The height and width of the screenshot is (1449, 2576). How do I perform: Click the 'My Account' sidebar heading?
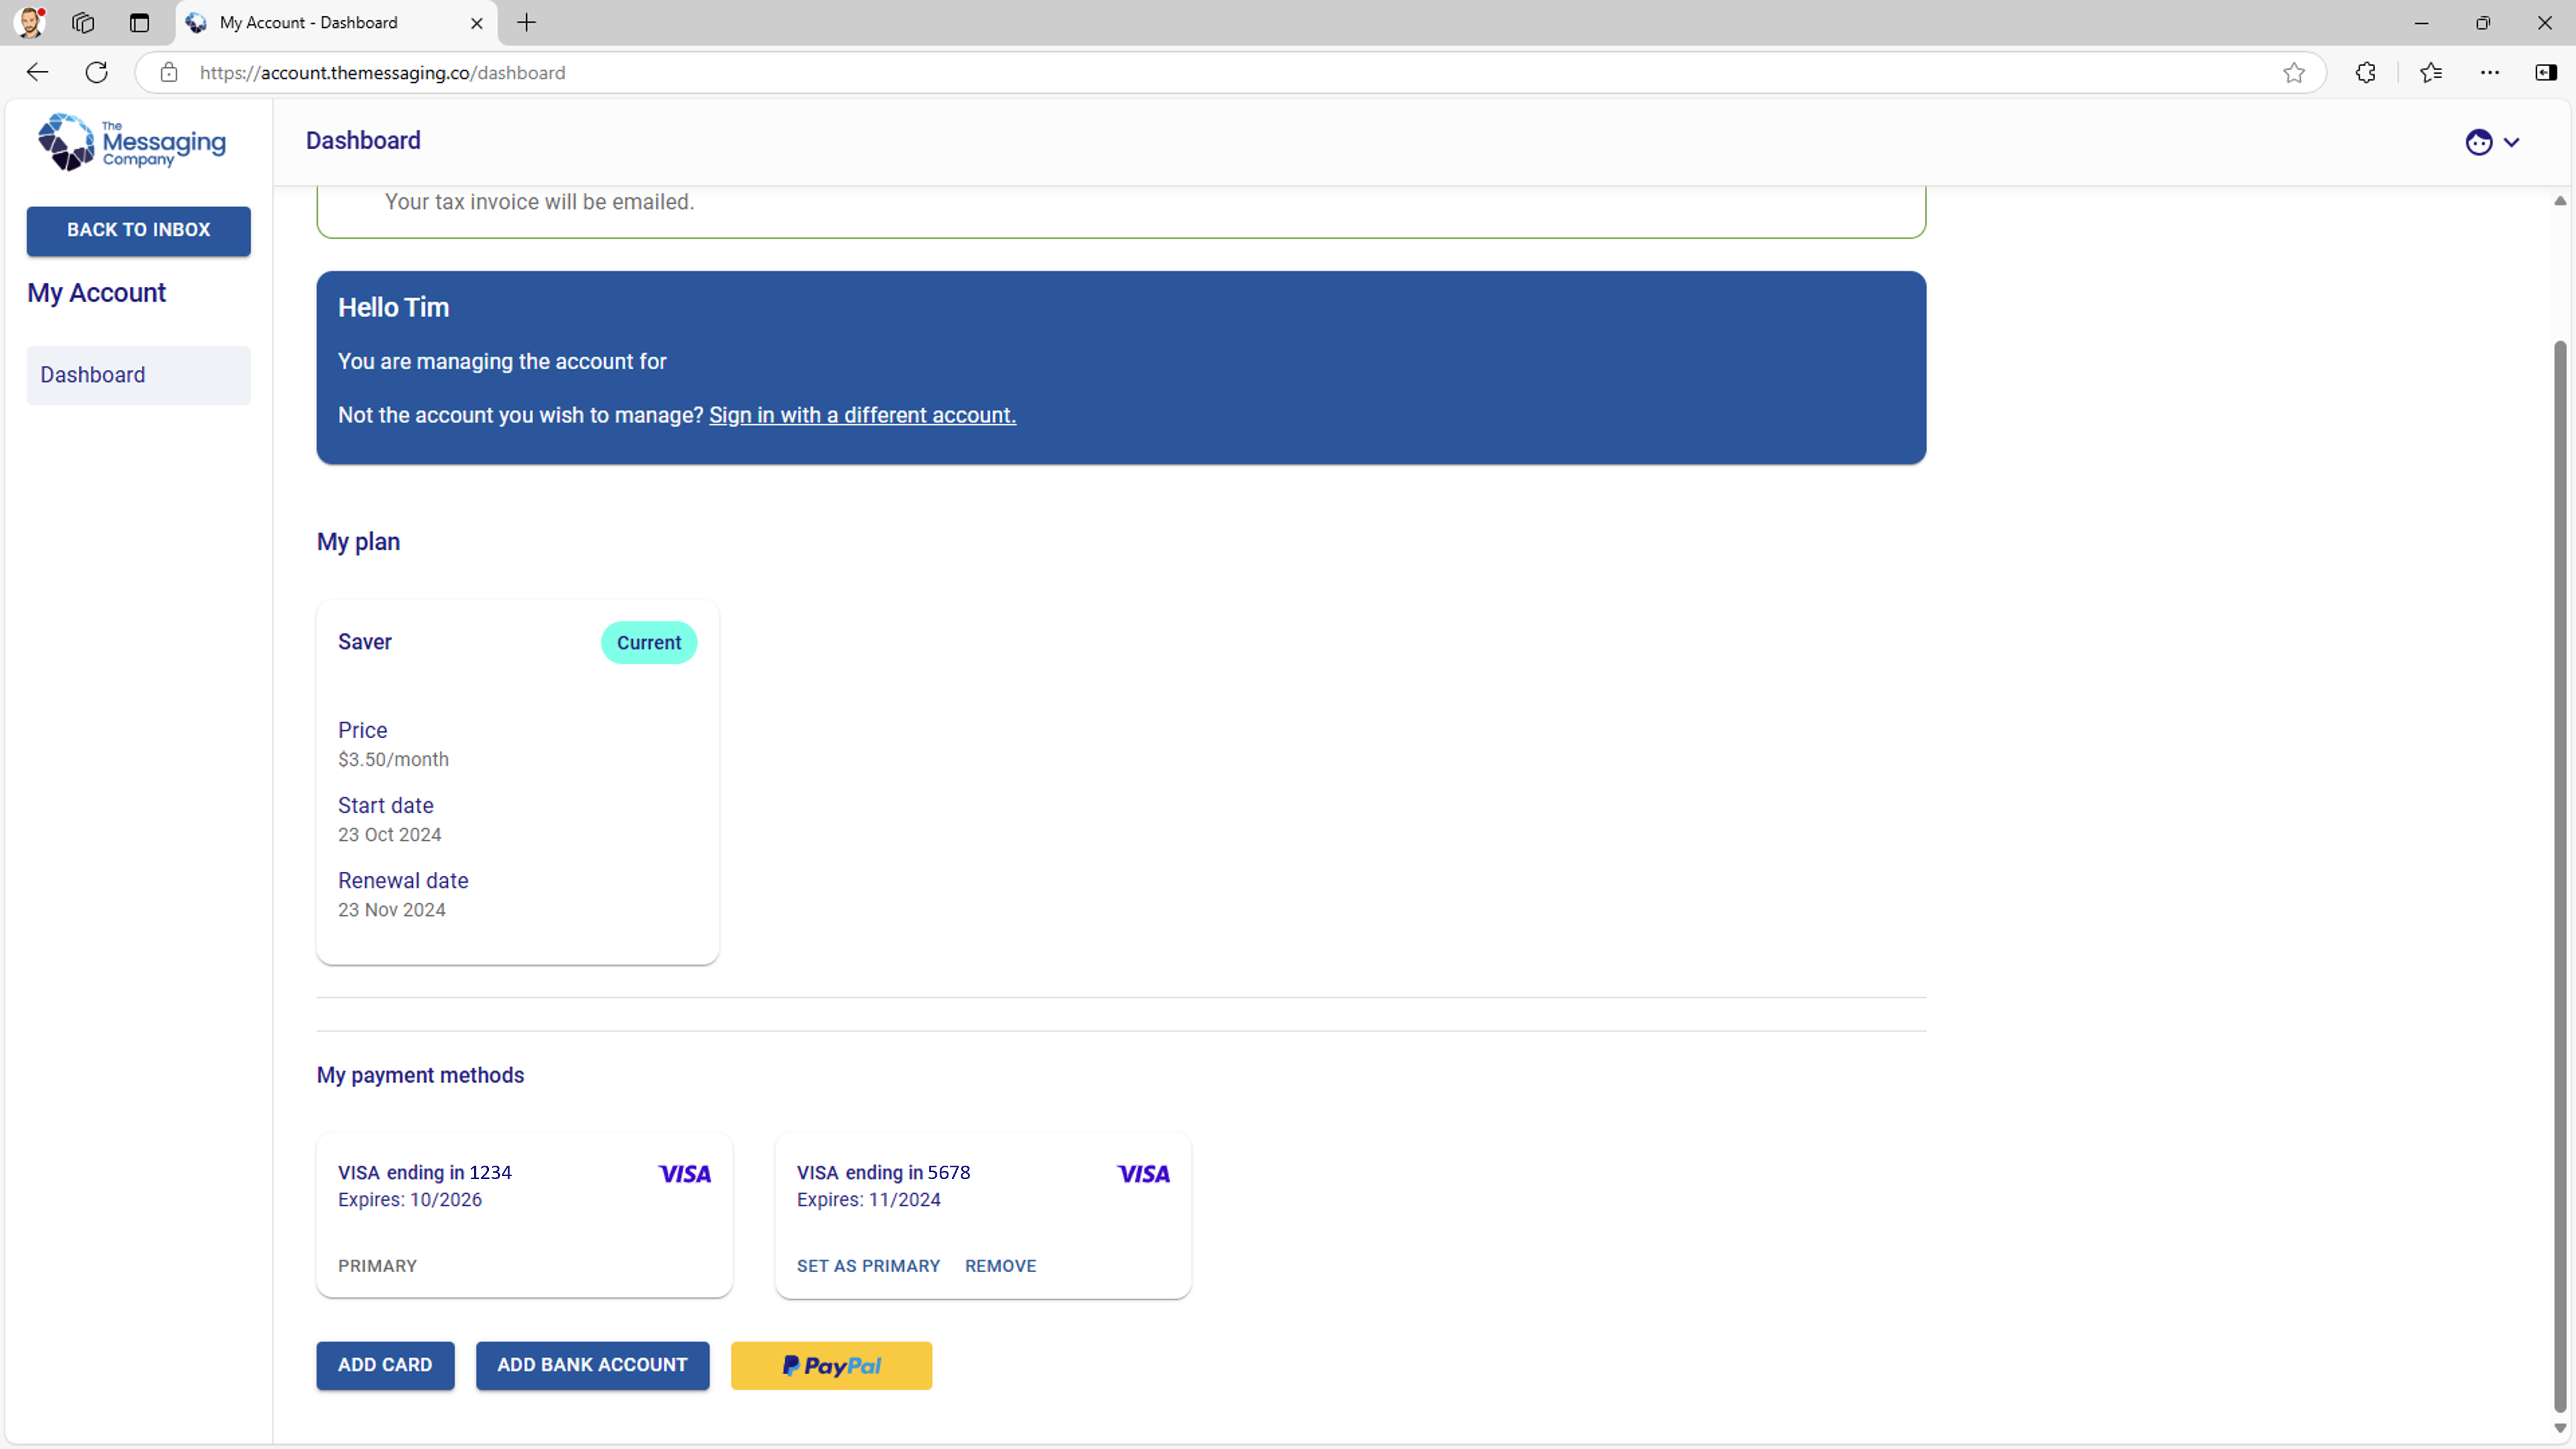click(x=97, y=293)
